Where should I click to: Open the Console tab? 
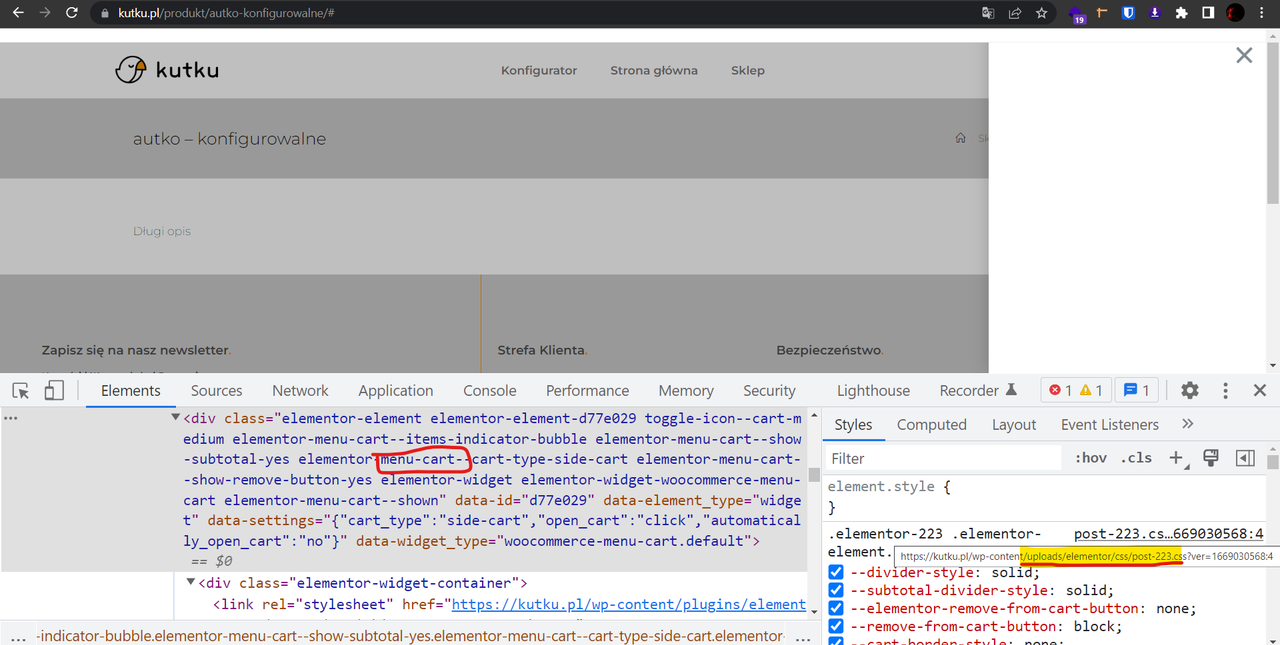(490, 390)
